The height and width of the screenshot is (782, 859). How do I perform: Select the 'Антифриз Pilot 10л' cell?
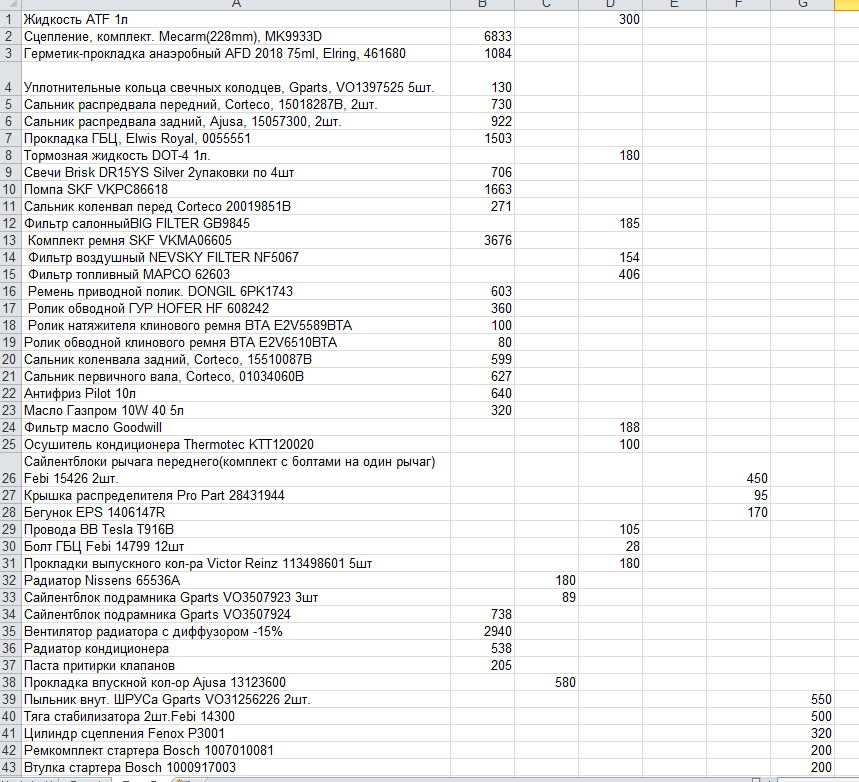pos(236,393)
